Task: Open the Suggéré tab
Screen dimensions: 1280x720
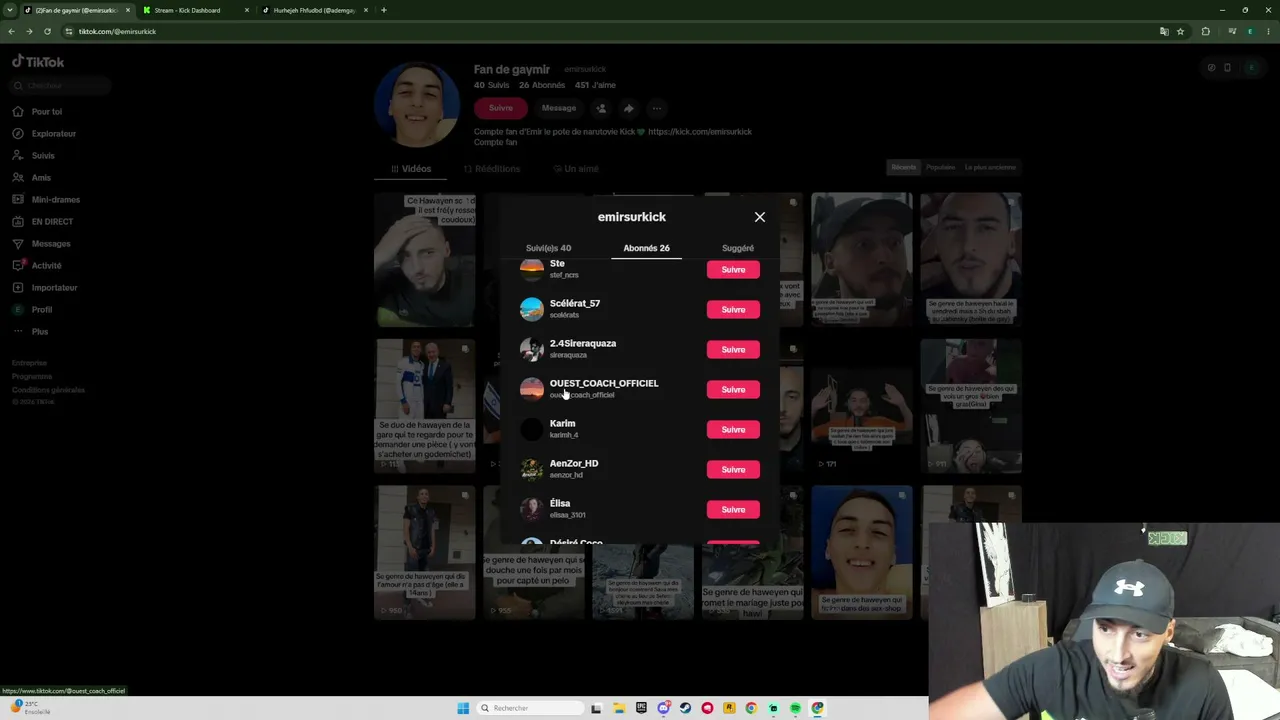Action: point(738,248)
